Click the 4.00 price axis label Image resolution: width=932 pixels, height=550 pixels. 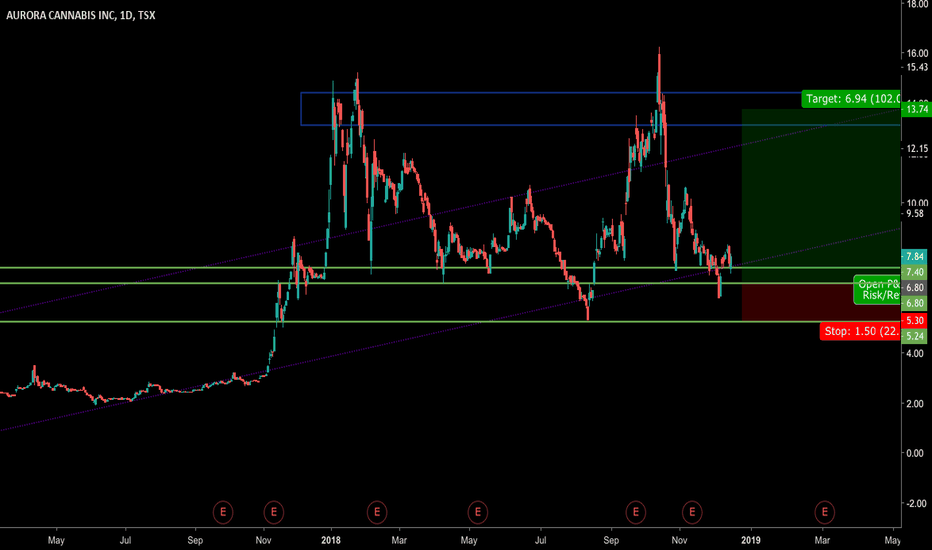(915, 353)
